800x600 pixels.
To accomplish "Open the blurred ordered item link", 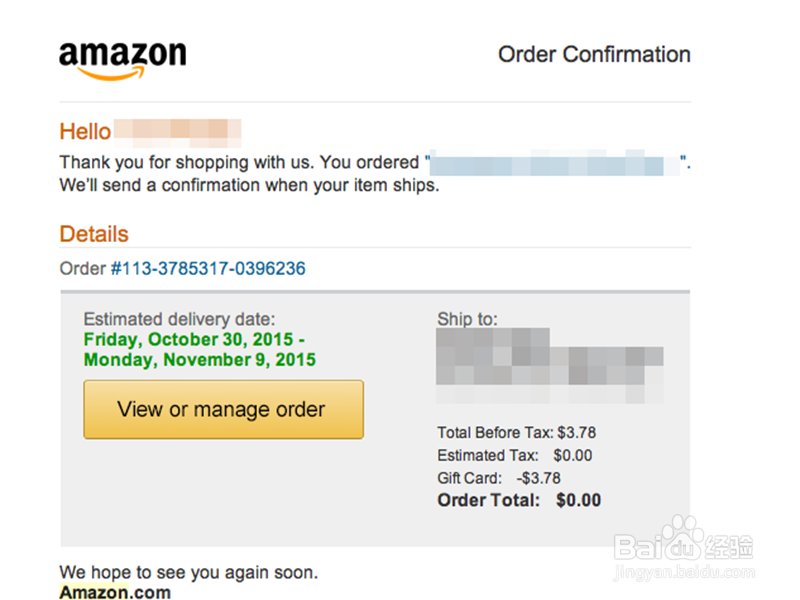I will tap(555, 163).
